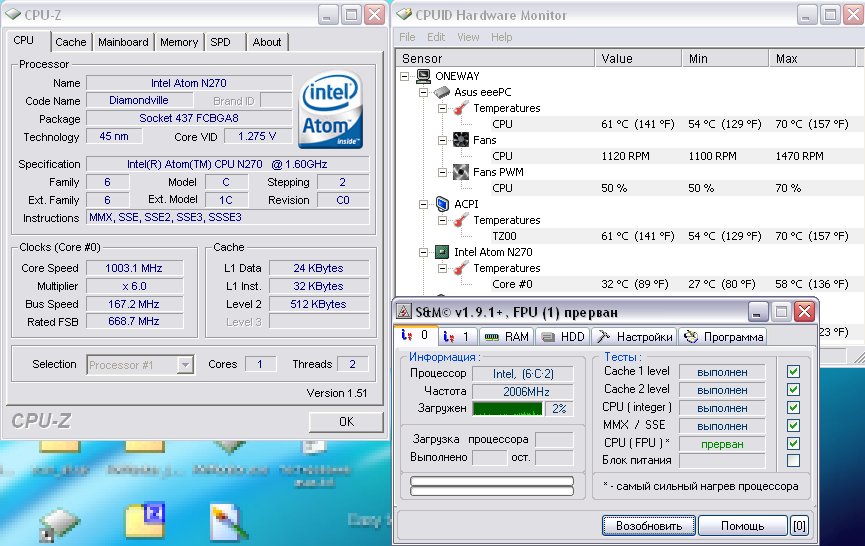This screenshot has height=546, width=865.
Task: Collapse the Intel Atom N270 tree node
Action: pyautogui.click(x=423, y=252)
